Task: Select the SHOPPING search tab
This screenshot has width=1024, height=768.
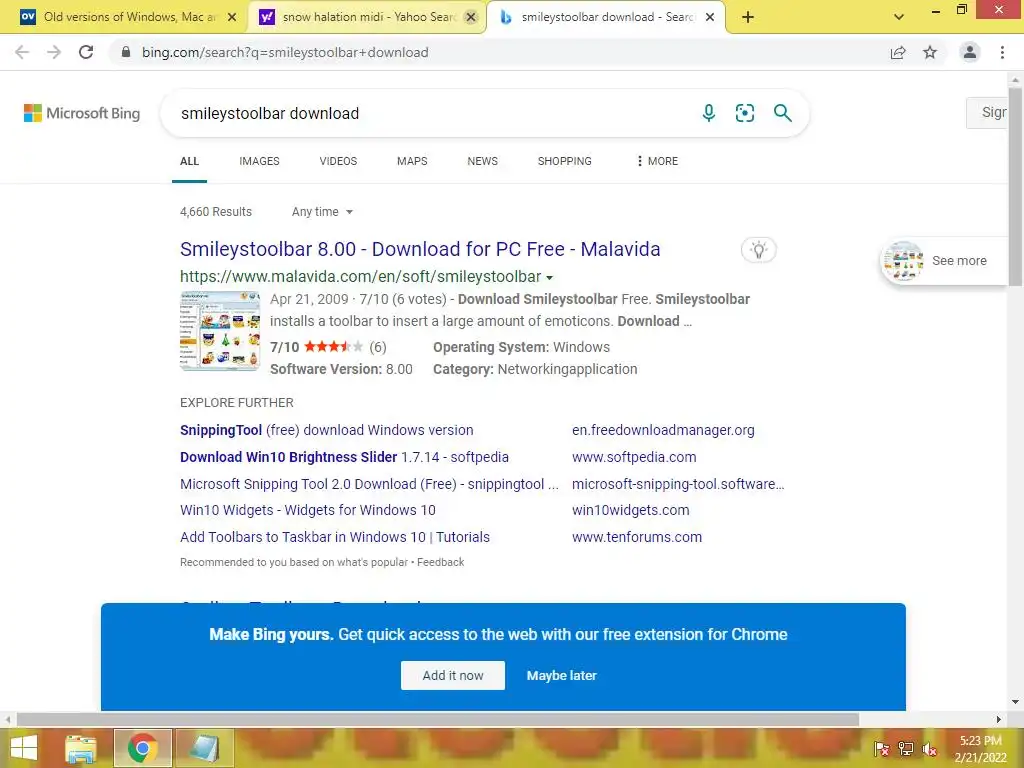Action: [565, 161]
